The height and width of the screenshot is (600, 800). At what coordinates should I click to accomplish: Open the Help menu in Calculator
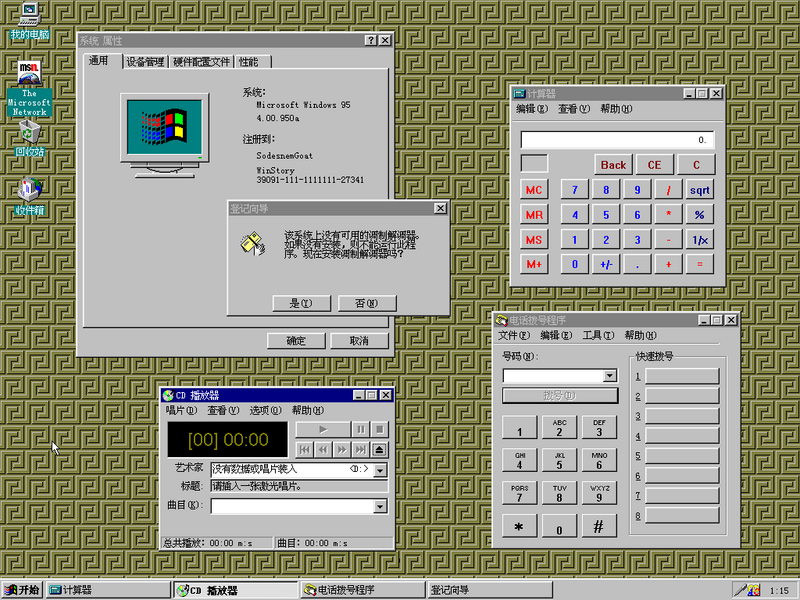(616, 109)
